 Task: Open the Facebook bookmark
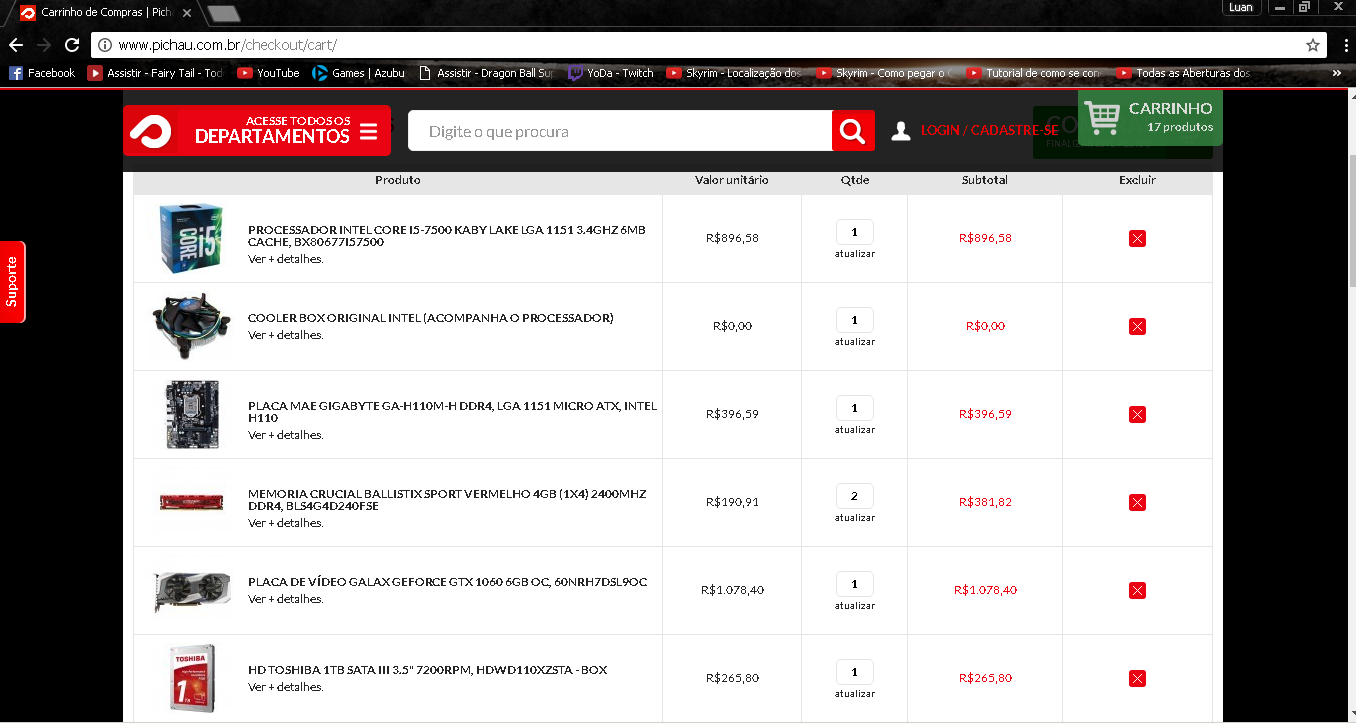click(42, 73)
